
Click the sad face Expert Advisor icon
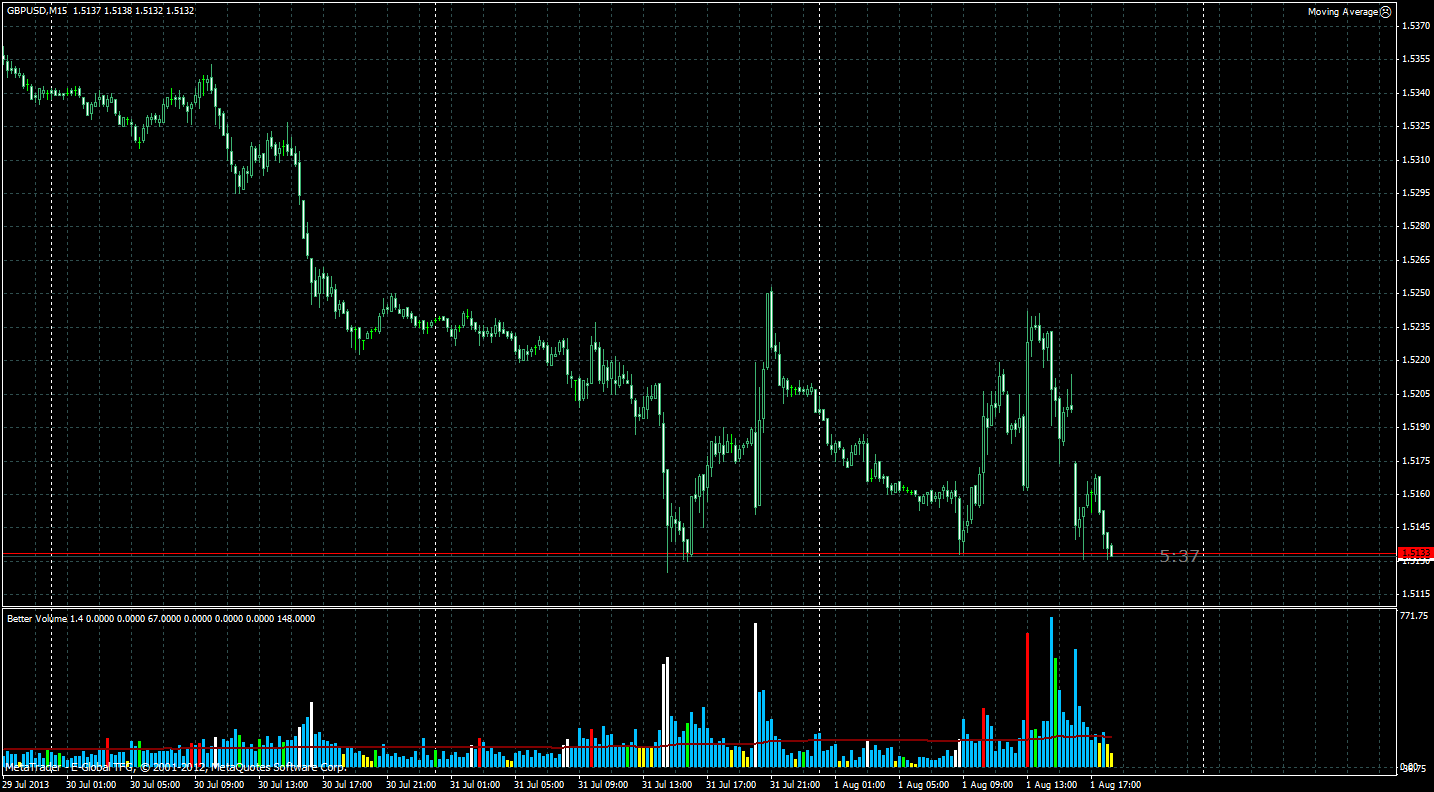[x=1385, y=12]
